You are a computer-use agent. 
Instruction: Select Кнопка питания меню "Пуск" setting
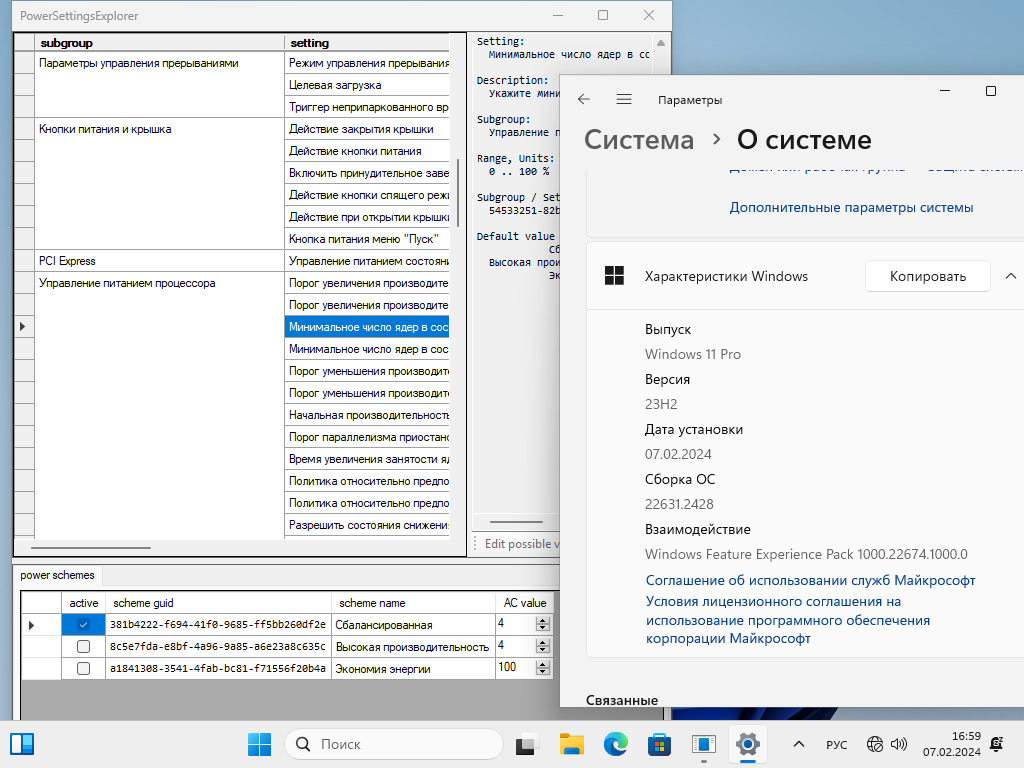tap(367, 239)
